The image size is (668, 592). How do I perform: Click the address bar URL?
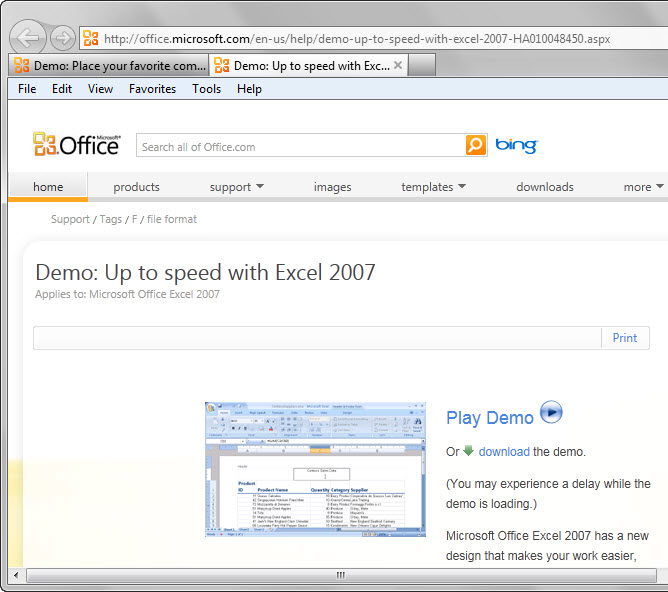[357, 39]
